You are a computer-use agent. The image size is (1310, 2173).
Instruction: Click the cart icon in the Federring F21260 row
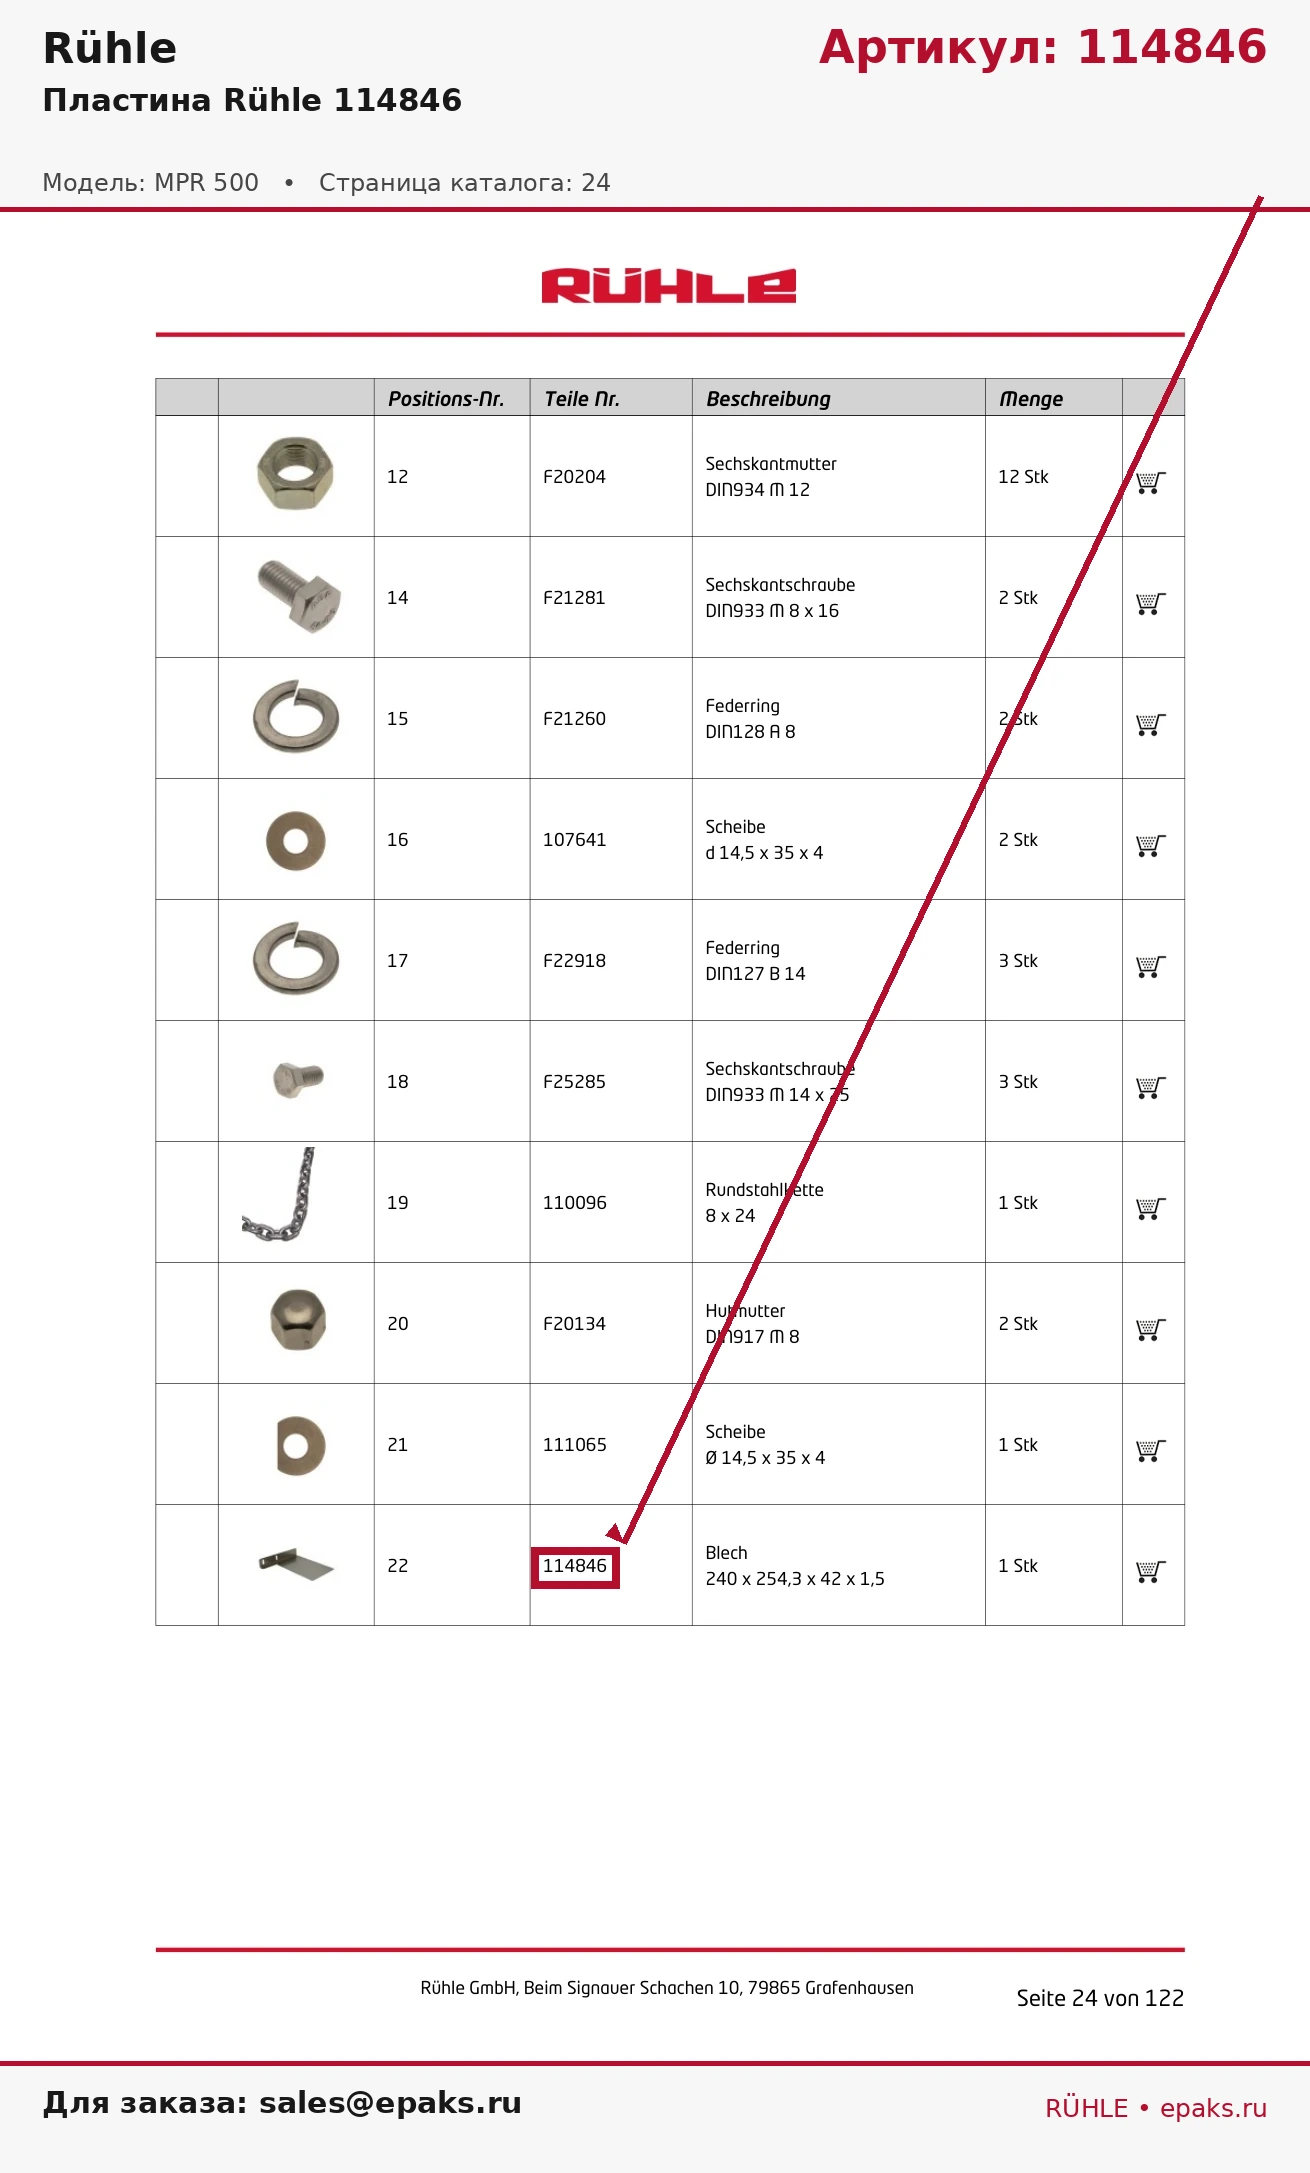pyautogui.click(x=1151, y=724)
